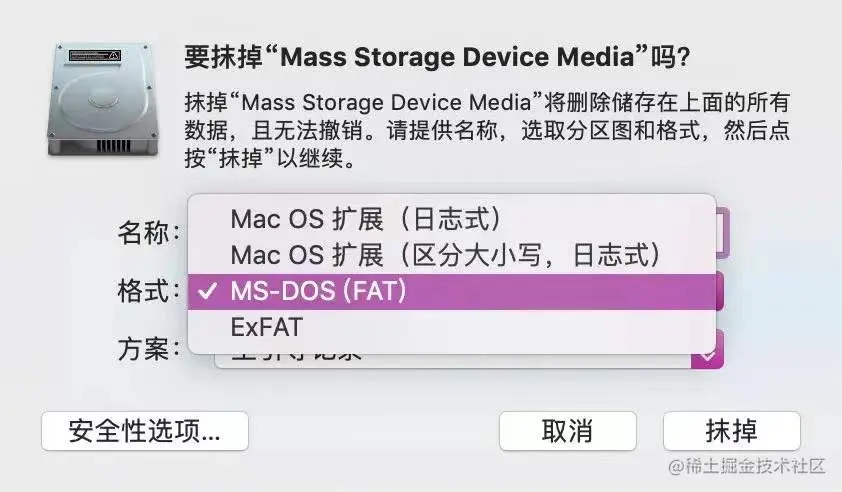The image size is (842, 492).
Task: Click the hard drive icon
Action: point(99,99)
